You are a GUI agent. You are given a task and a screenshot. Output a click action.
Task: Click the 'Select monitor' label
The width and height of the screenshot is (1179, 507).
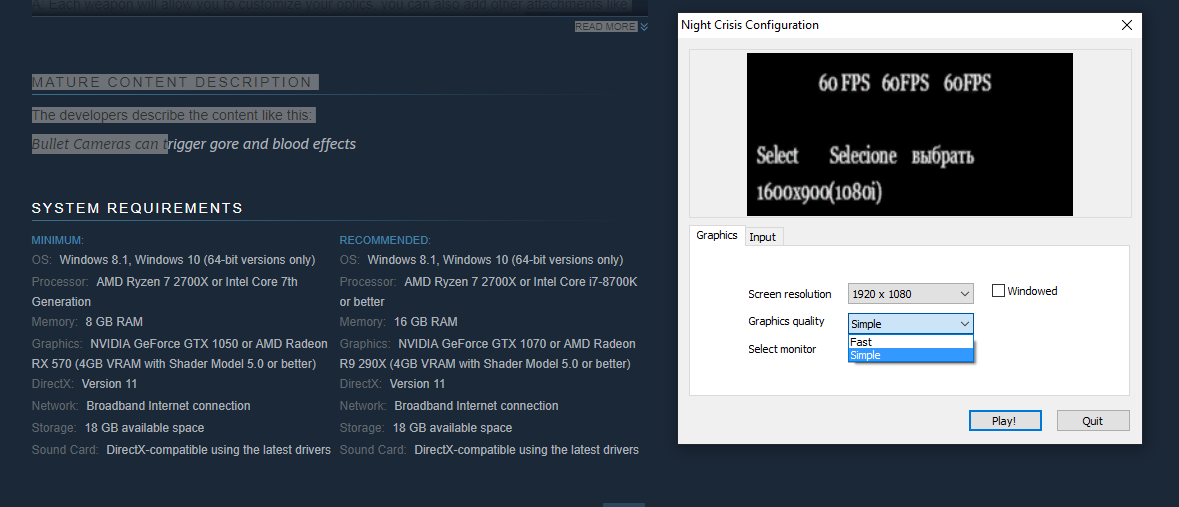click(782, 349)
